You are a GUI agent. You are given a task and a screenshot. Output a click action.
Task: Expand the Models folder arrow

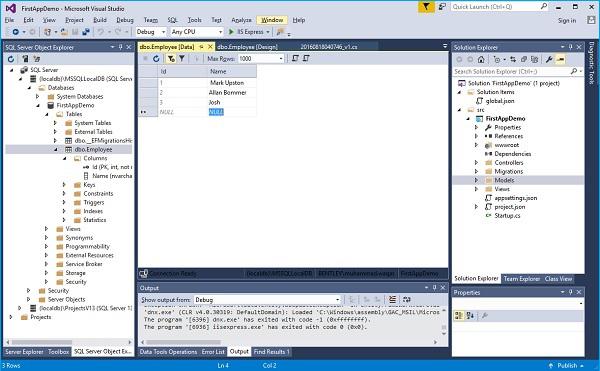pos(476,180)
